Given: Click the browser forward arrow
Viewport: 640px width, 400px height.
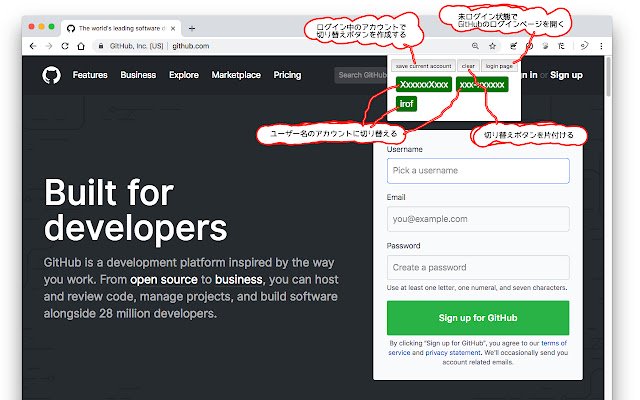Looking at the screenshot, I should click(x=49, y=46).
